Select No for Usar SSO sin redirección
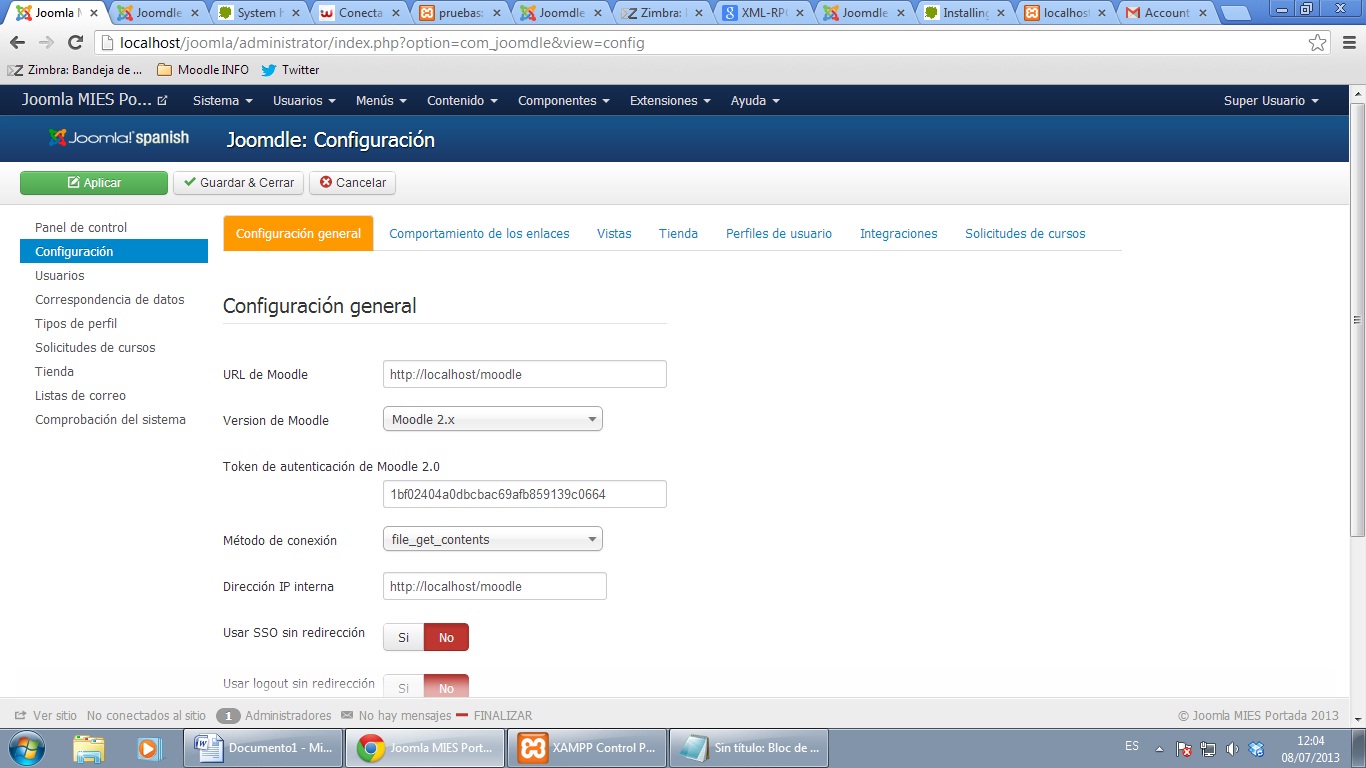Image resolution: width=1366 pixels, height=768 pixels. [x=446, y=637]
